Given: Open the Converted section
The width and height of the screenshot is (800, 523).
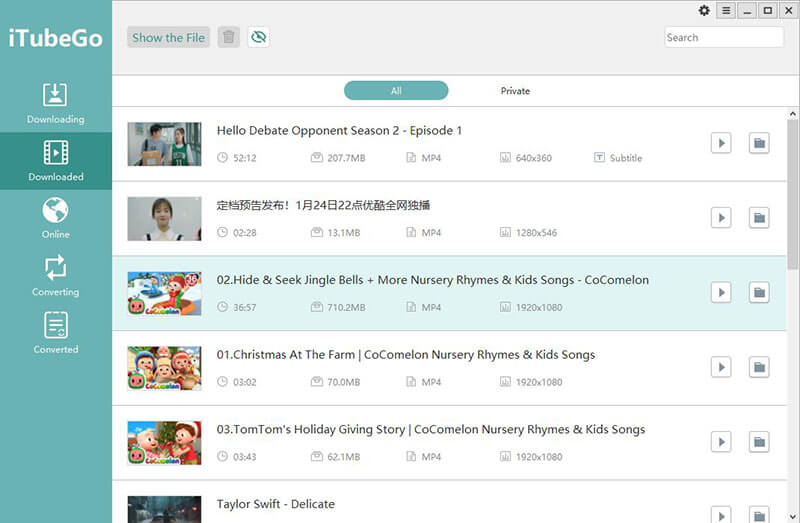Looking at the screenshot, I should click(x=56, y=333).
